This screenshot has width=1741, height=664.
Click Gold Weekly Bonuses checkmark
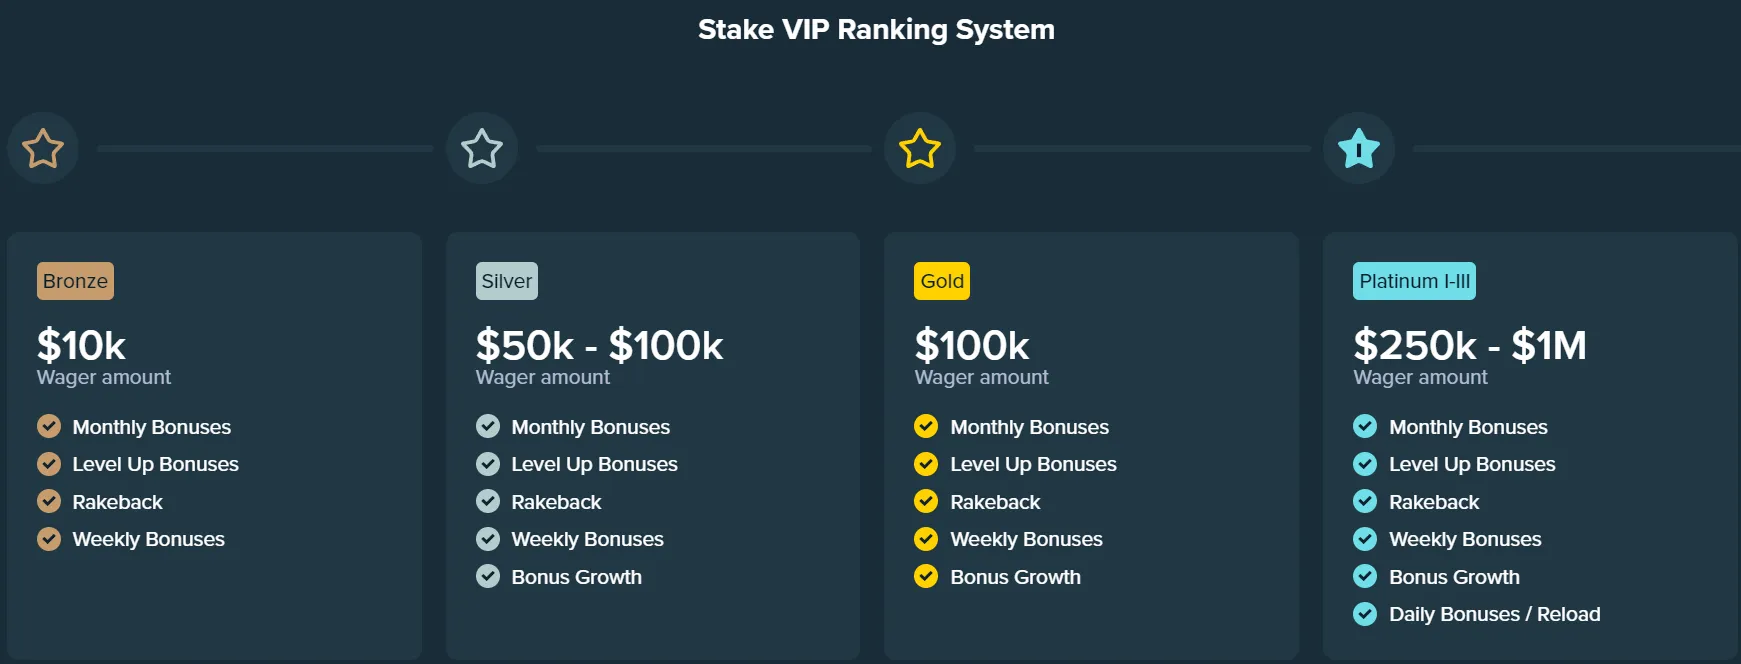[926, 539]
